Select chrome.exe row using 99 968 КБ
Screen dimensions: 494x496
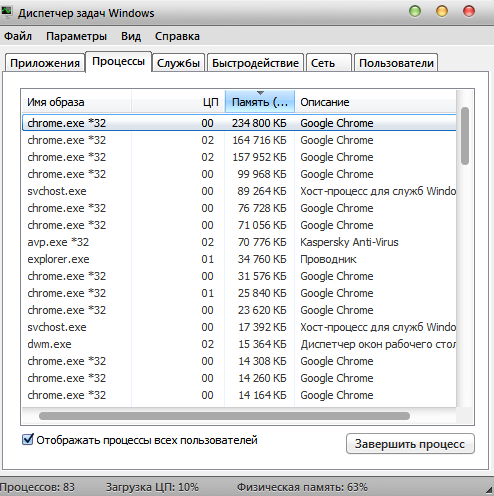tap(239, 174)
